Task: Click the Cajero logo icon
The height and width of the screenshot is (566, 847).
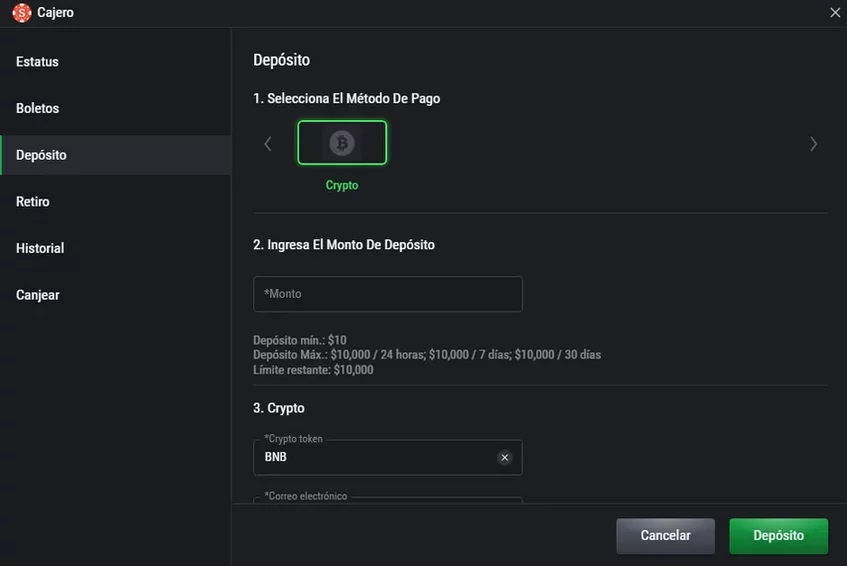Action: [21, 13]
